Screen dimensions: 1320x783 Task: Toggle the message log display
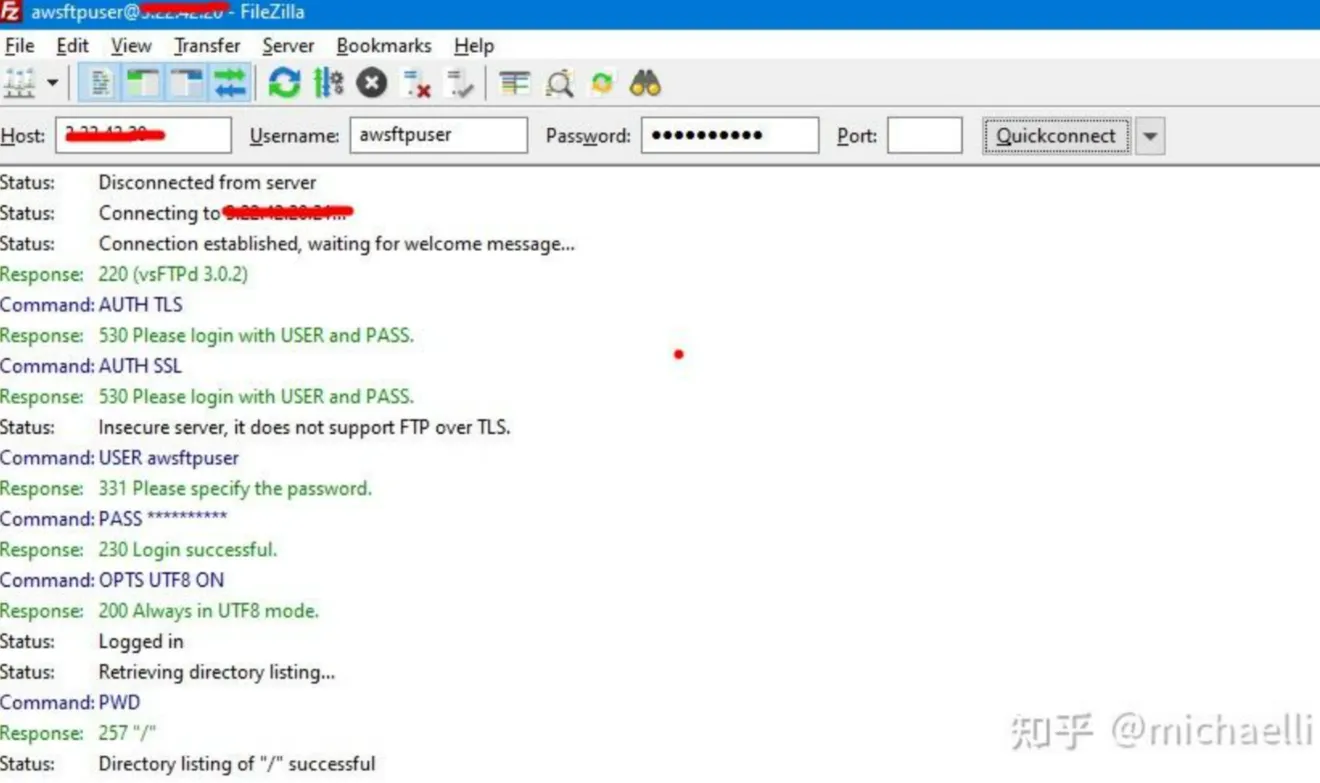(x=100, y=84)
